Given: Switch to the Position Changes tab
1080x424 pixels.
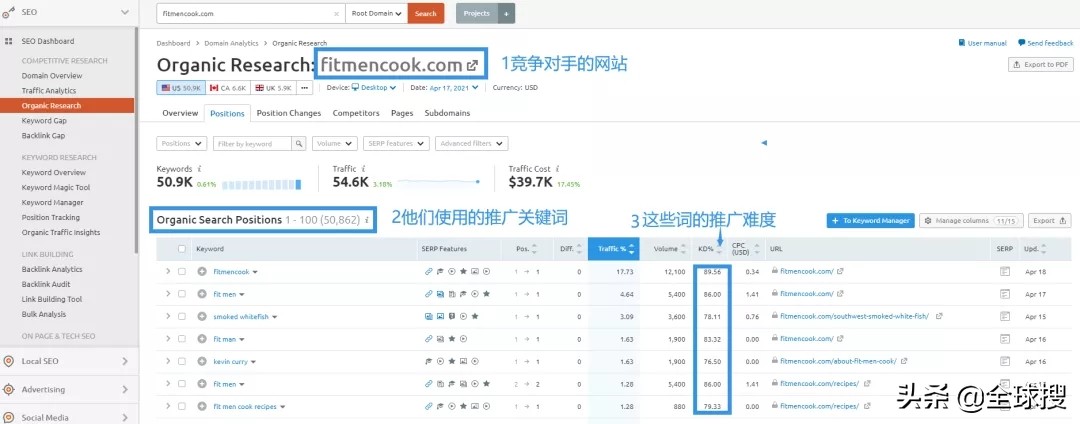Looking at the screenshot, I should tap(289, 113).
